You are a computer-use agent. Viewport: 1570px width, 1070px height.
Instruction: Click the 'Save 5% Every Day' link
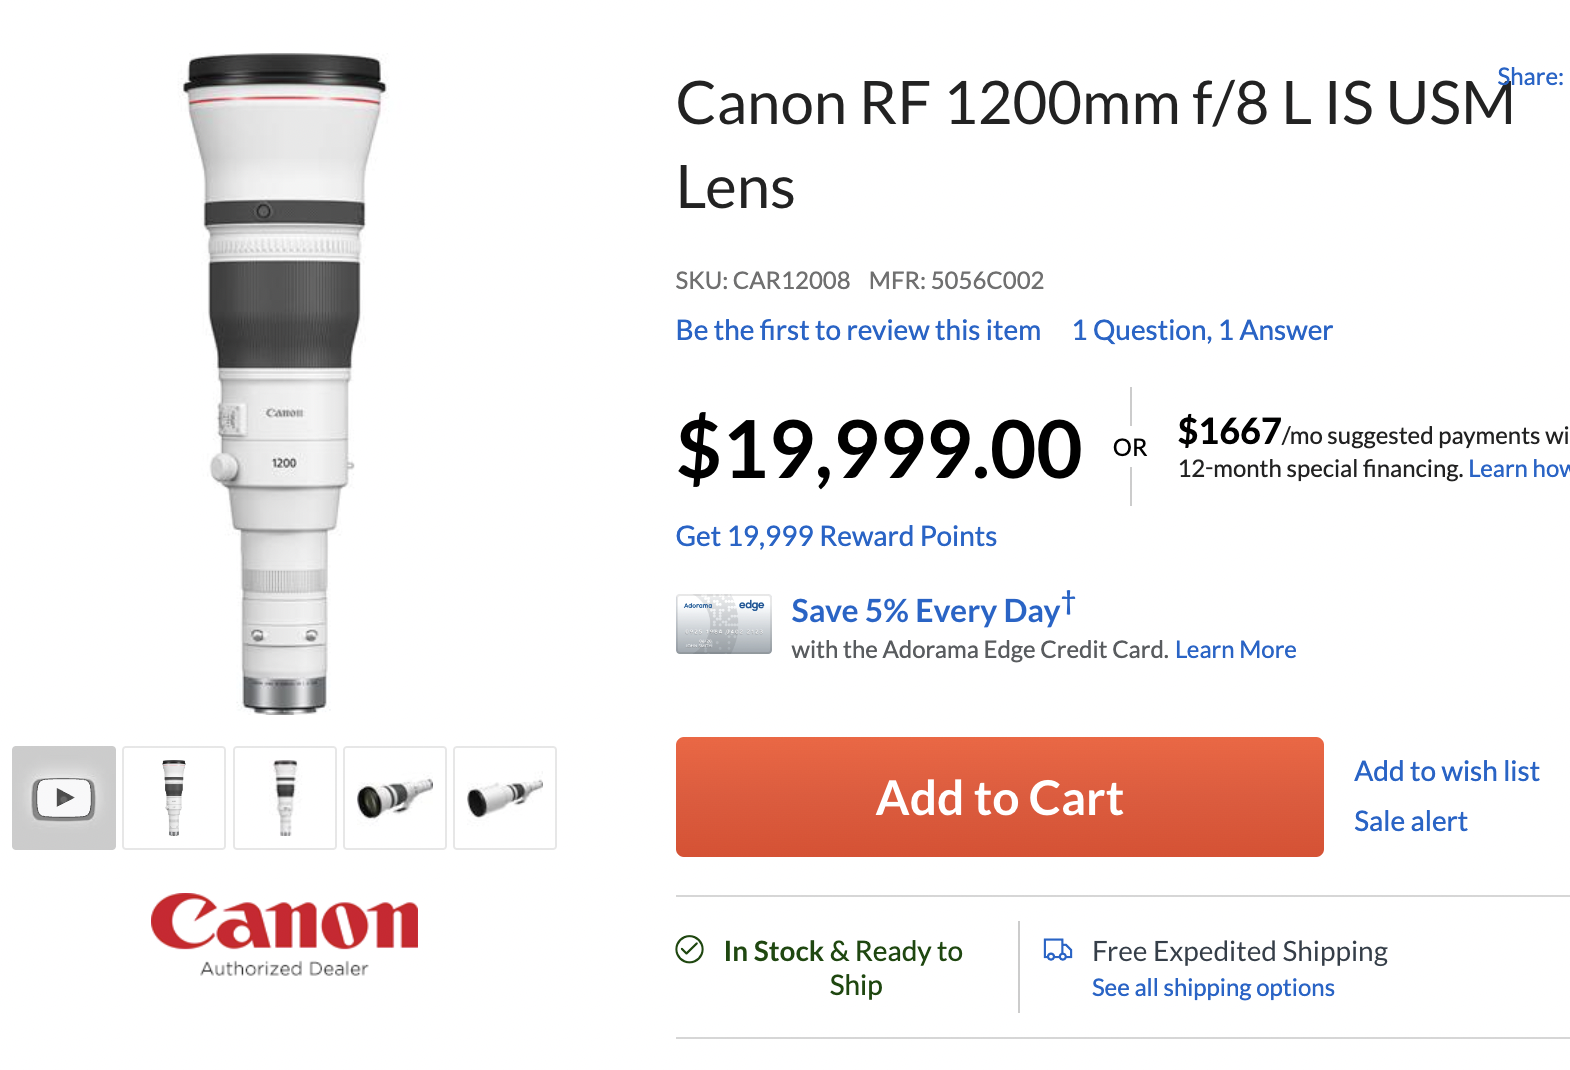coord(926,610)
